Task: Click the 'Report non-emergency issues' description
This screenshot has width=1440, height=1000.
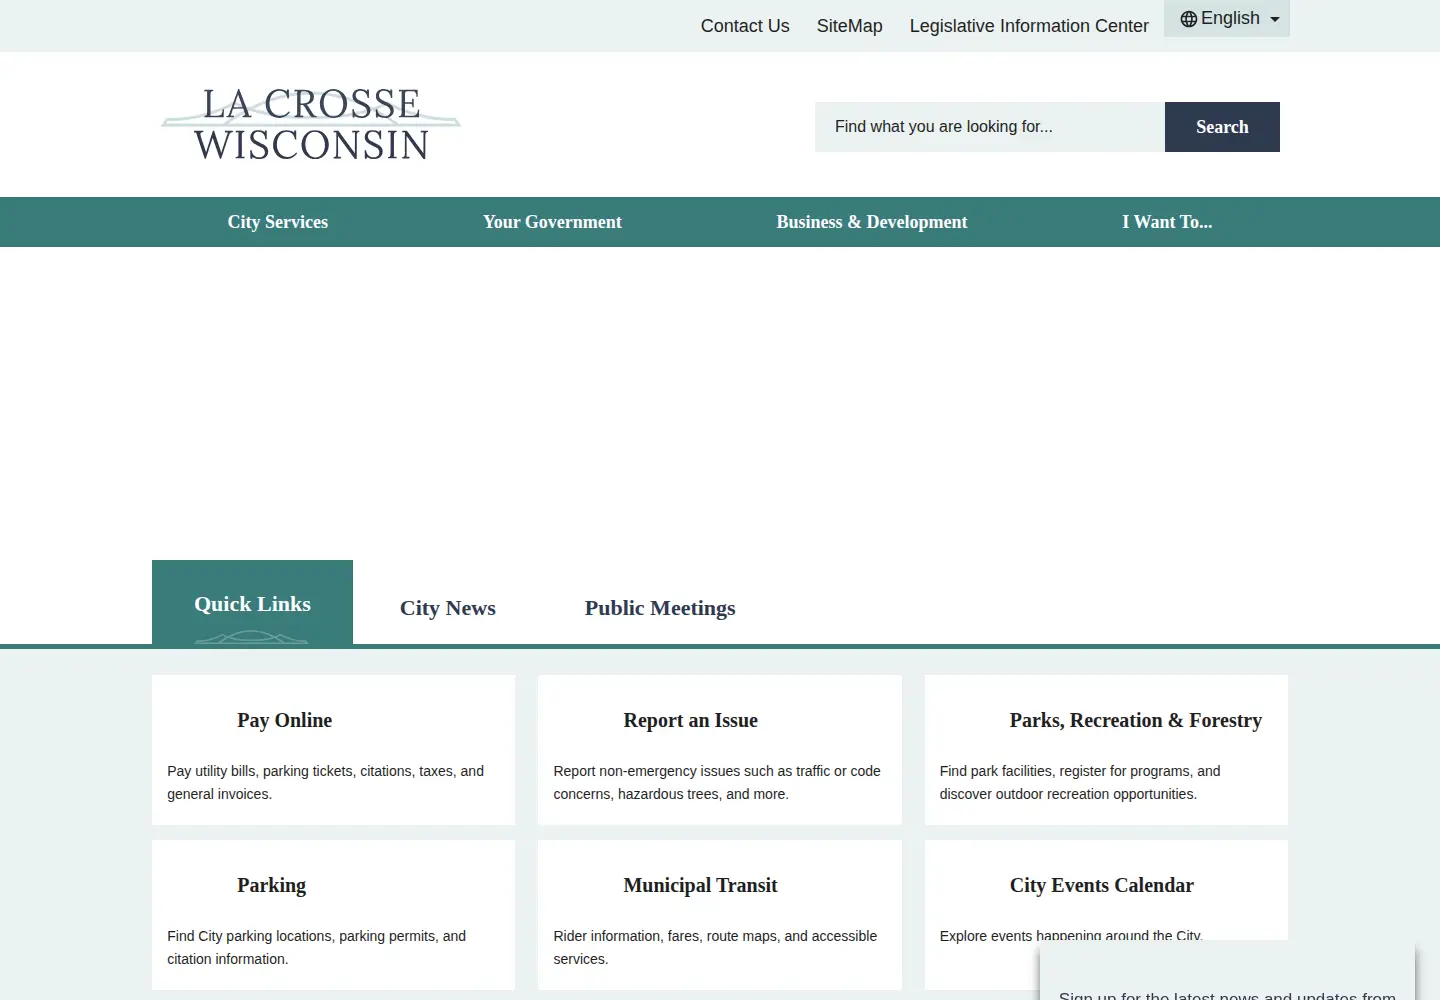Action: (x=717, y=782)
